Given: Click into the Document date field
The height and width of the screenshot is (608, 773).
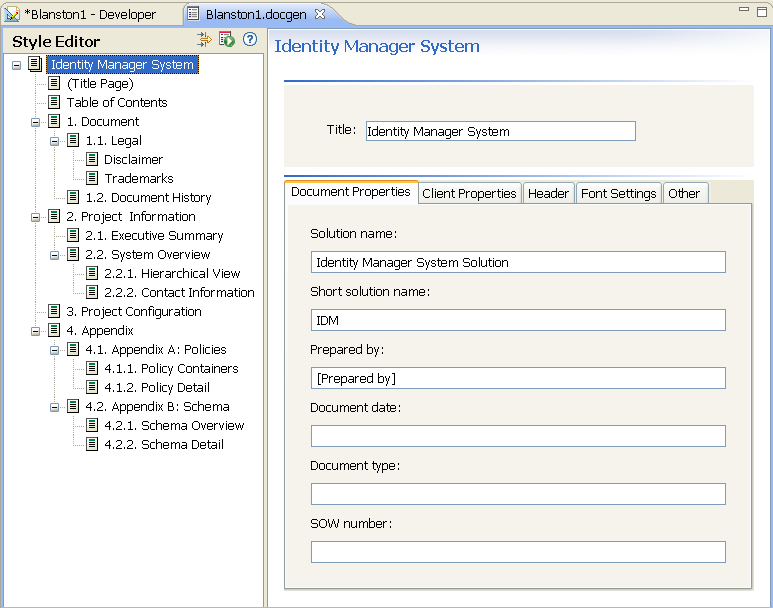Looking at the screenshot, I should 518,436.
